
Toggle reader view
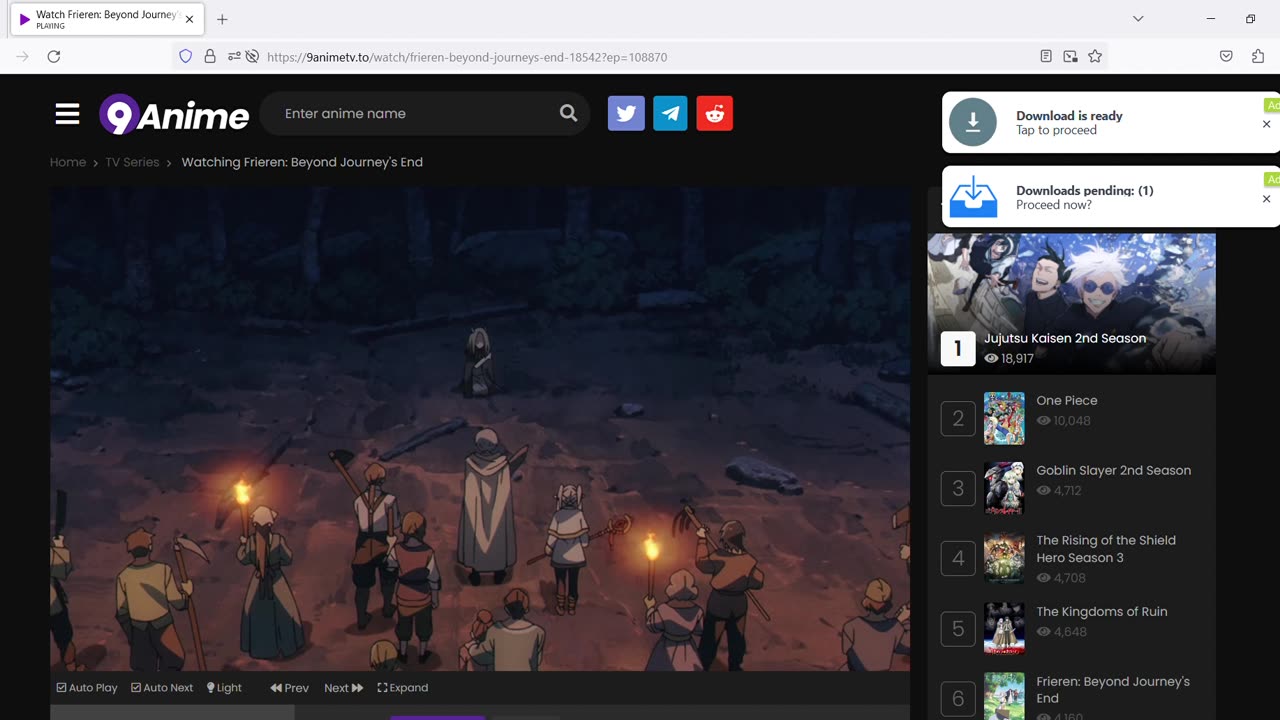[x=1046, y=57]
